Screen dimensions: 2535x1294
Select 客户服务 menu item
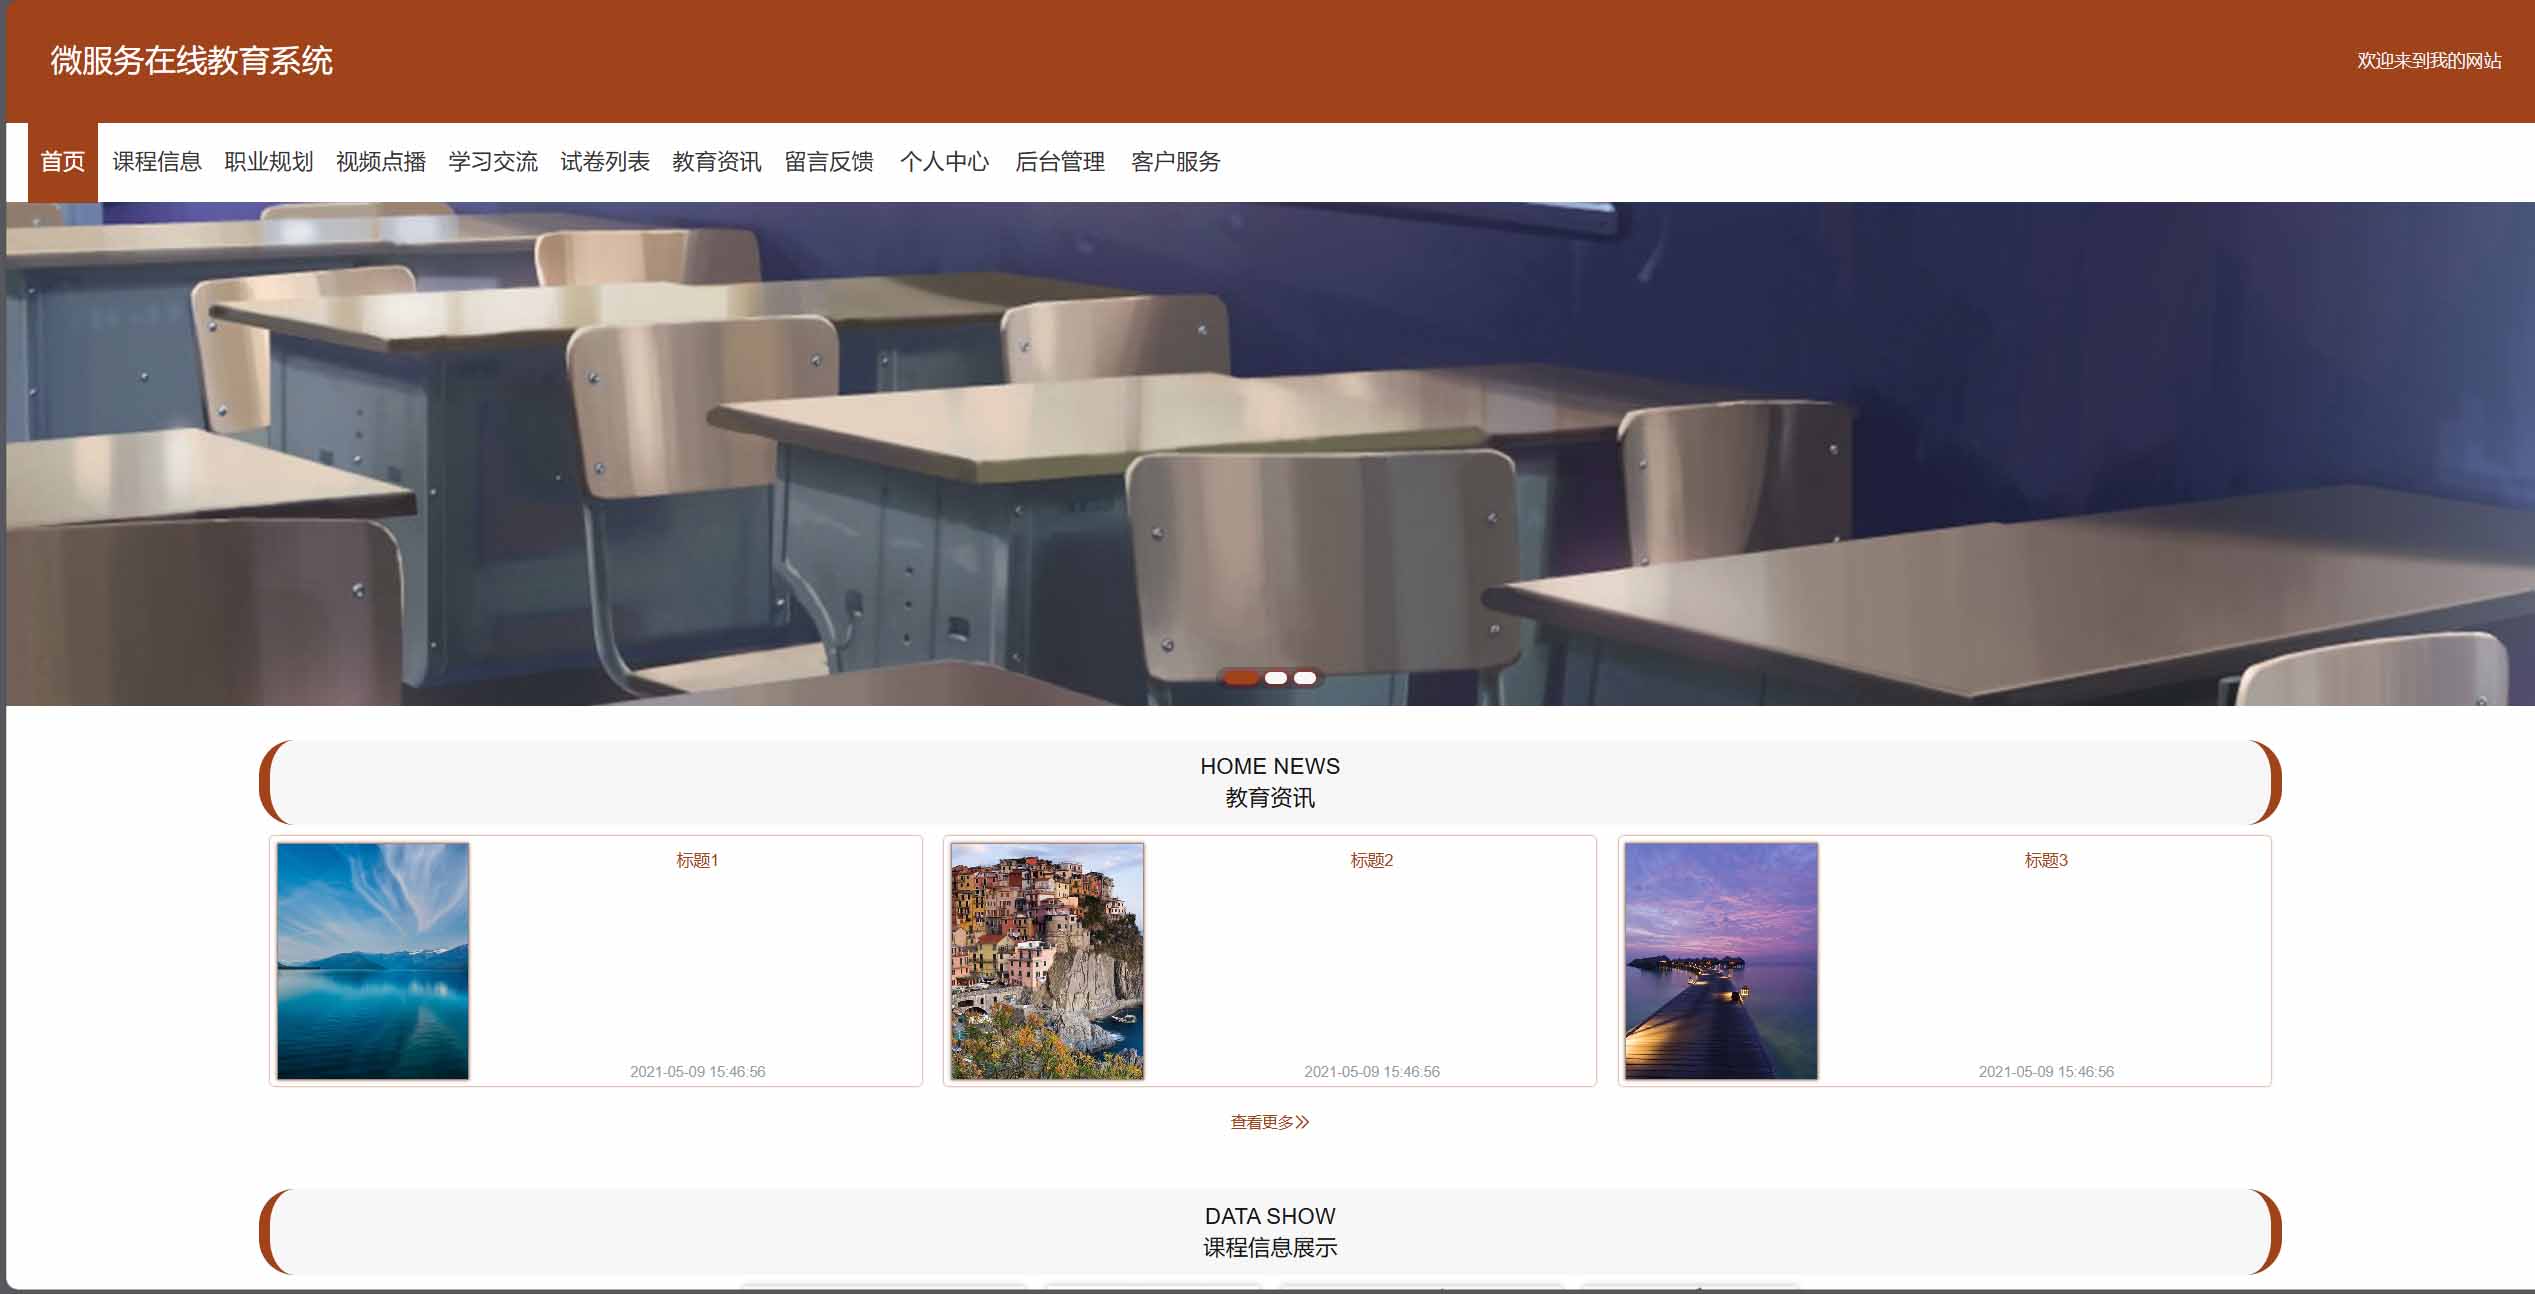pos(1176,162)
